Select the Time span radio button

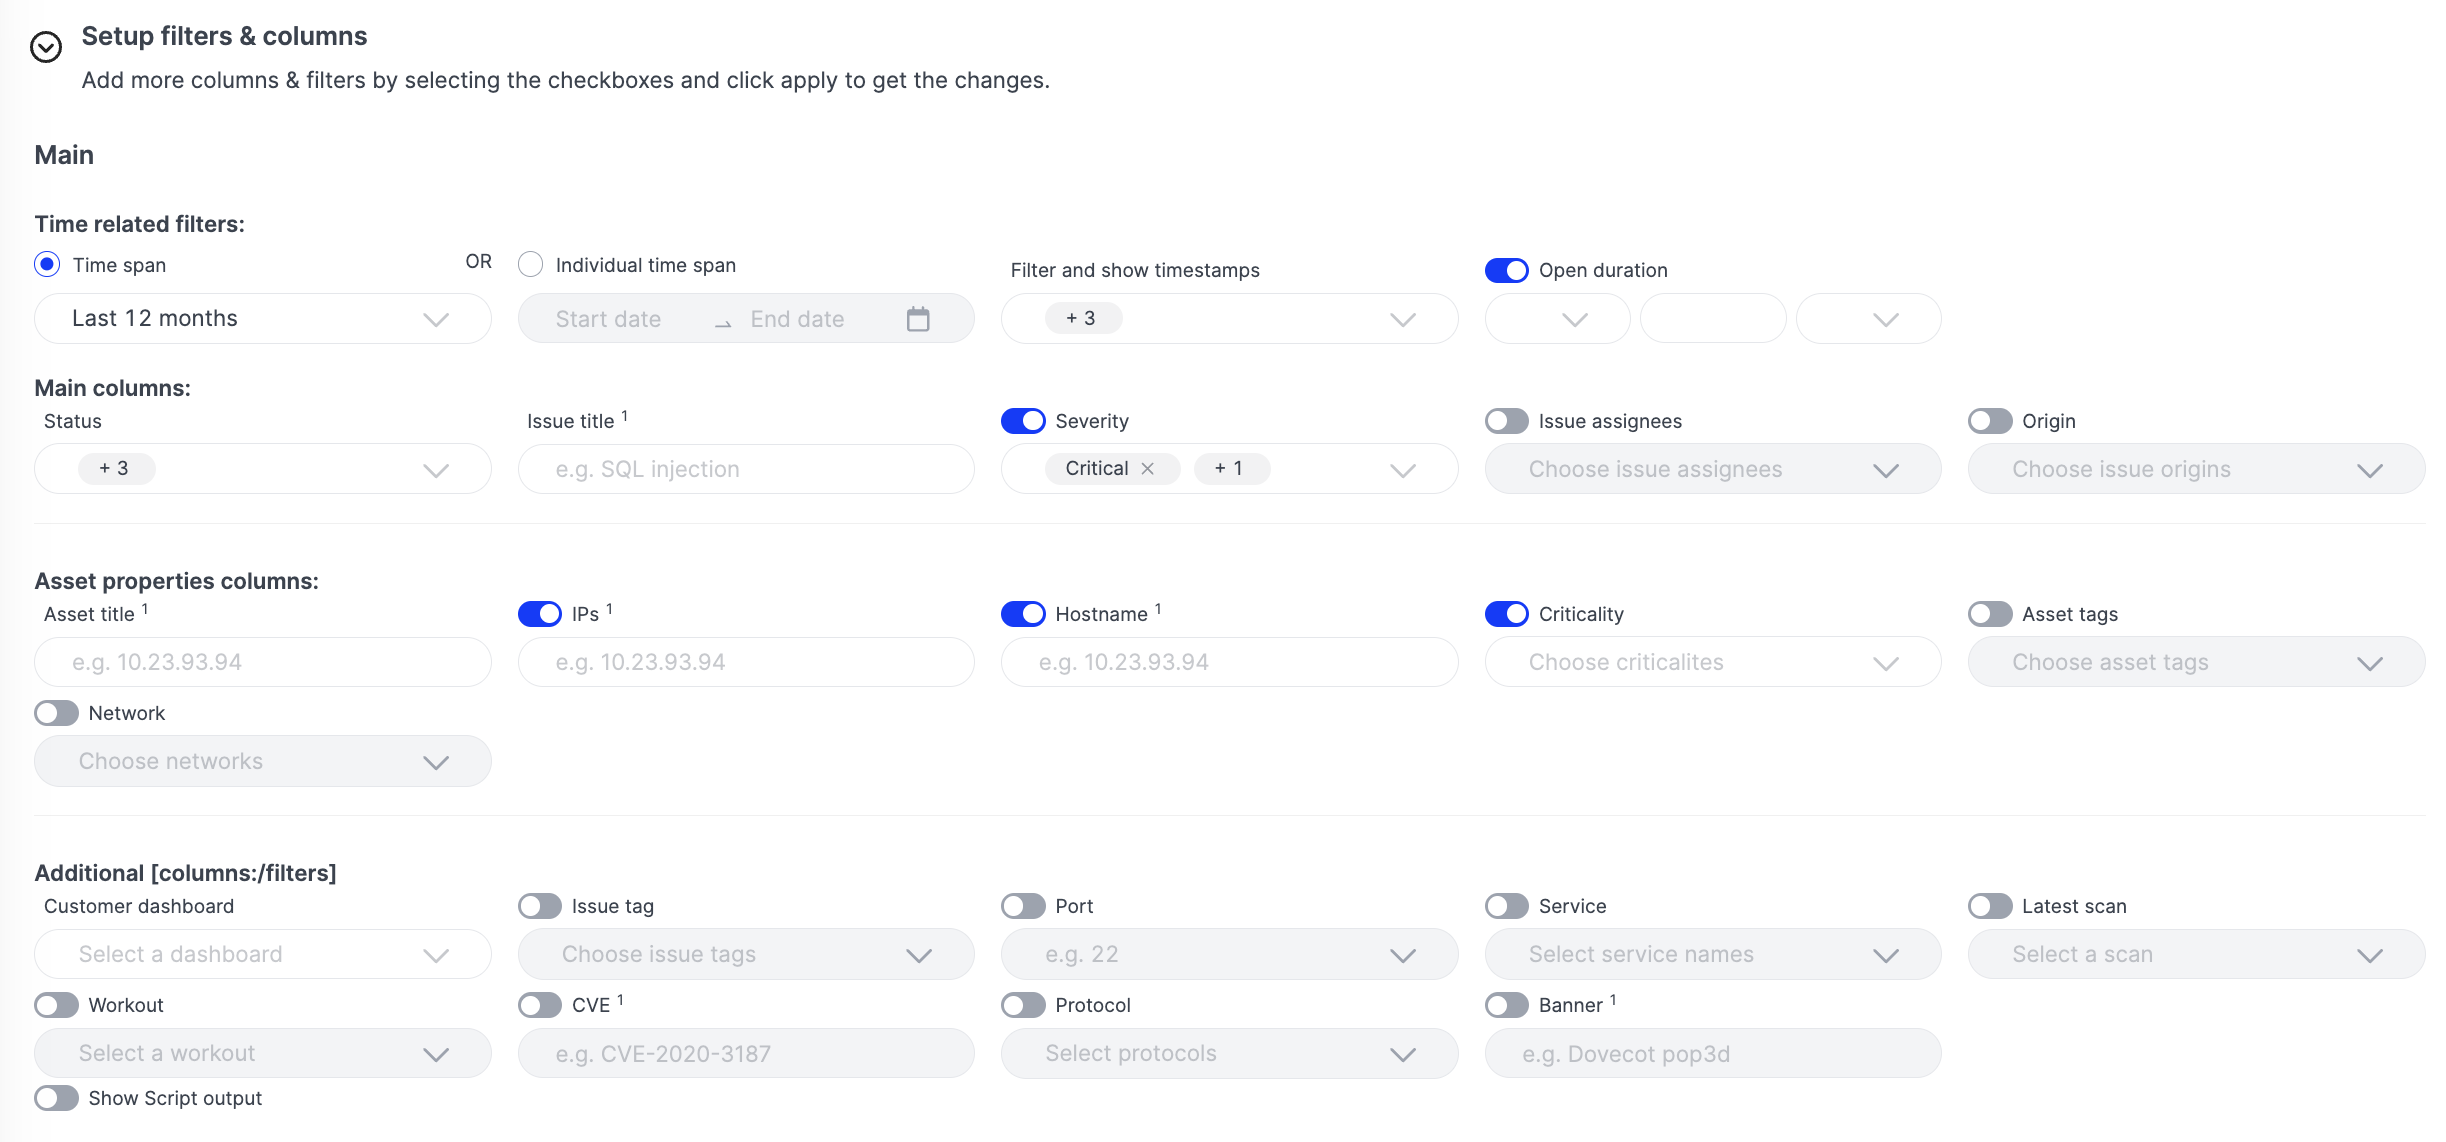(47, 264)
